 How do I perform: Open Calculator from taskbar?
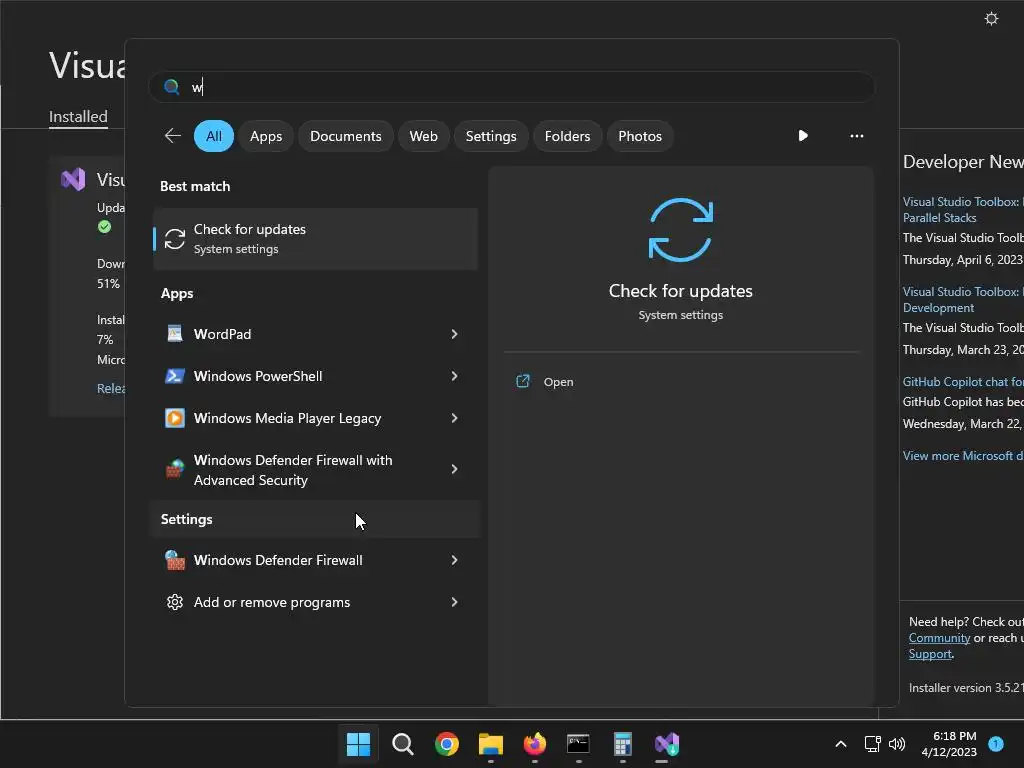[x=622, y=744]
